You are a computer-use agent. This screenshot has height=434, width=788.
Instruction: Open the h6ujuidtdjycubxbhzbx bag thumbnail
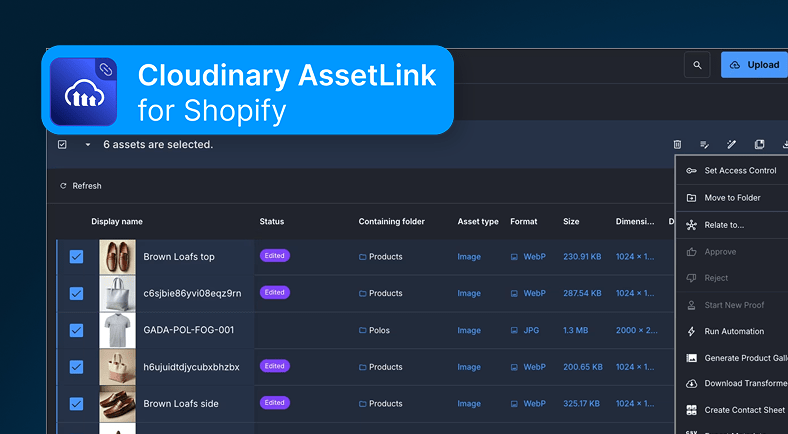tap(117, 367)
